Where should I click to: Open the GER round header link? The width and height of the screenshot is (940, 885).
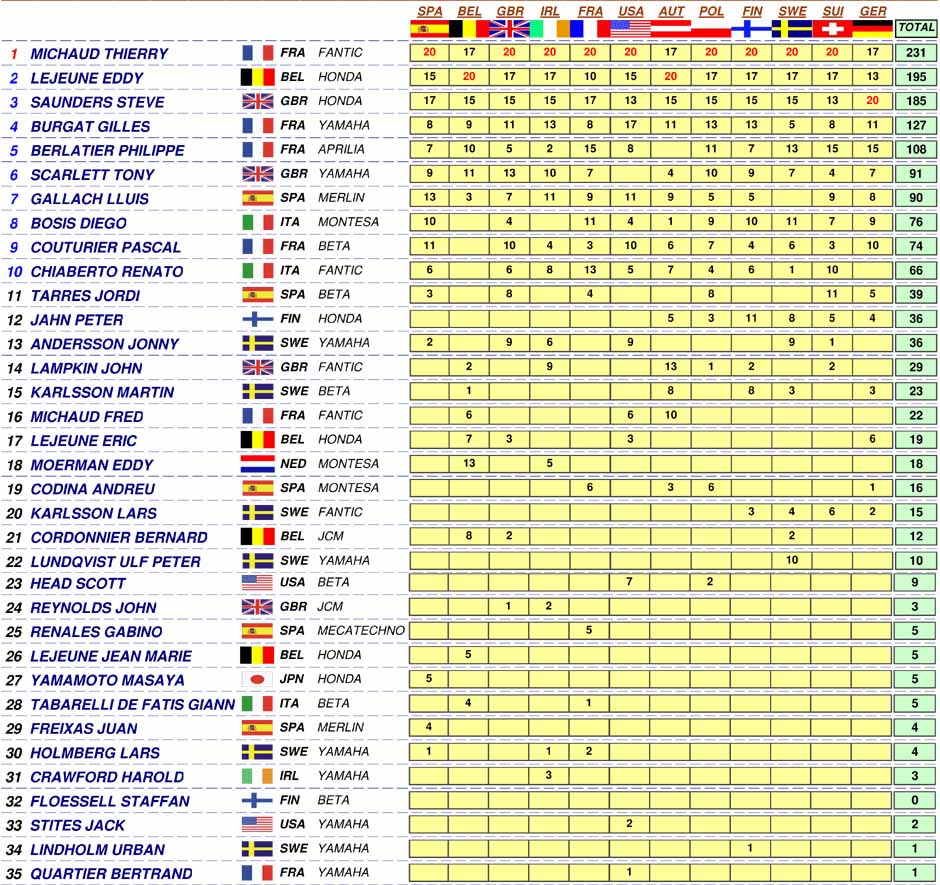coord(873,11)
